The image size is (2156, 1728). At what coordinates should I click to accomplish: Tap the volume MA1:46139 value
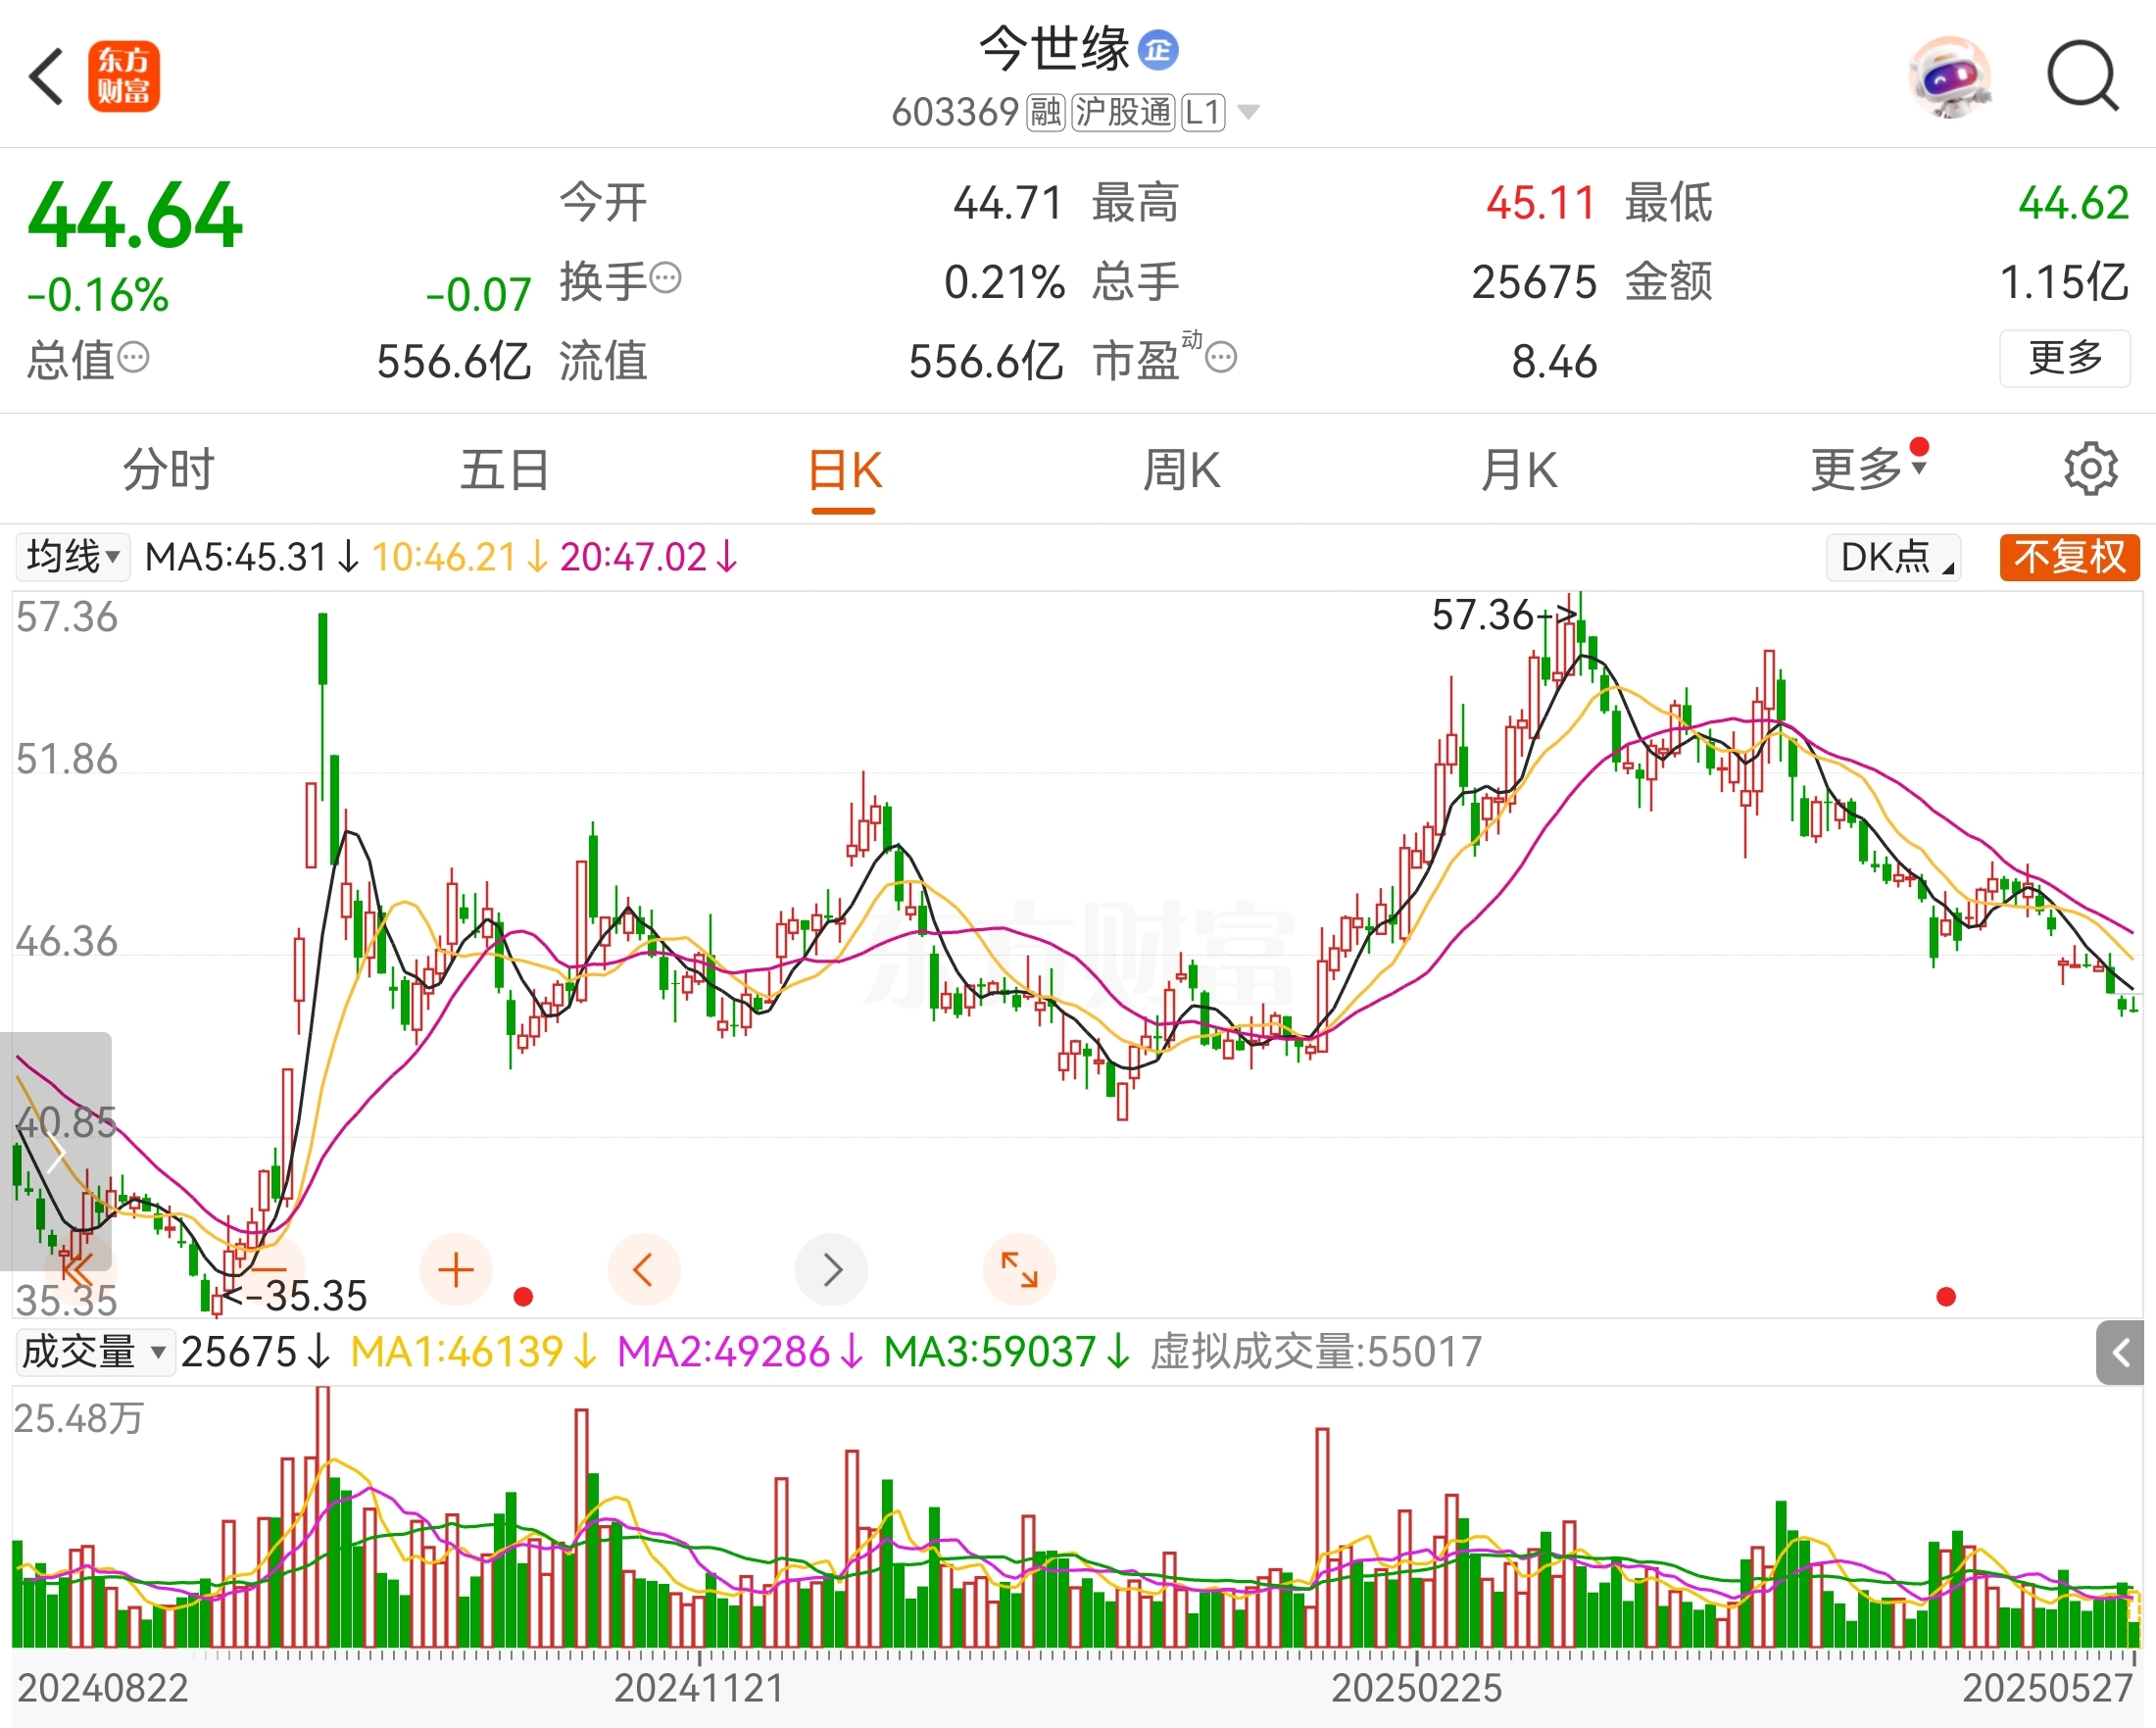coord(474,1351)
